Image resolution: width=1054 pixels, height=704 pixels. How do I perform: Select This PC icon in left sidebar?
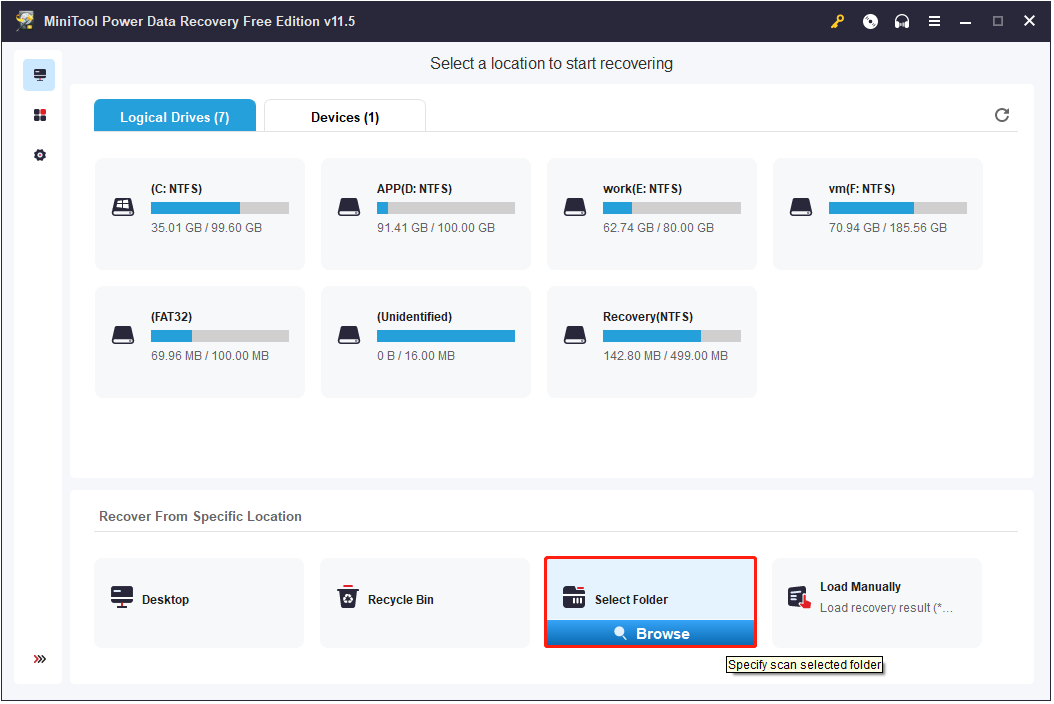coord(40,75)
